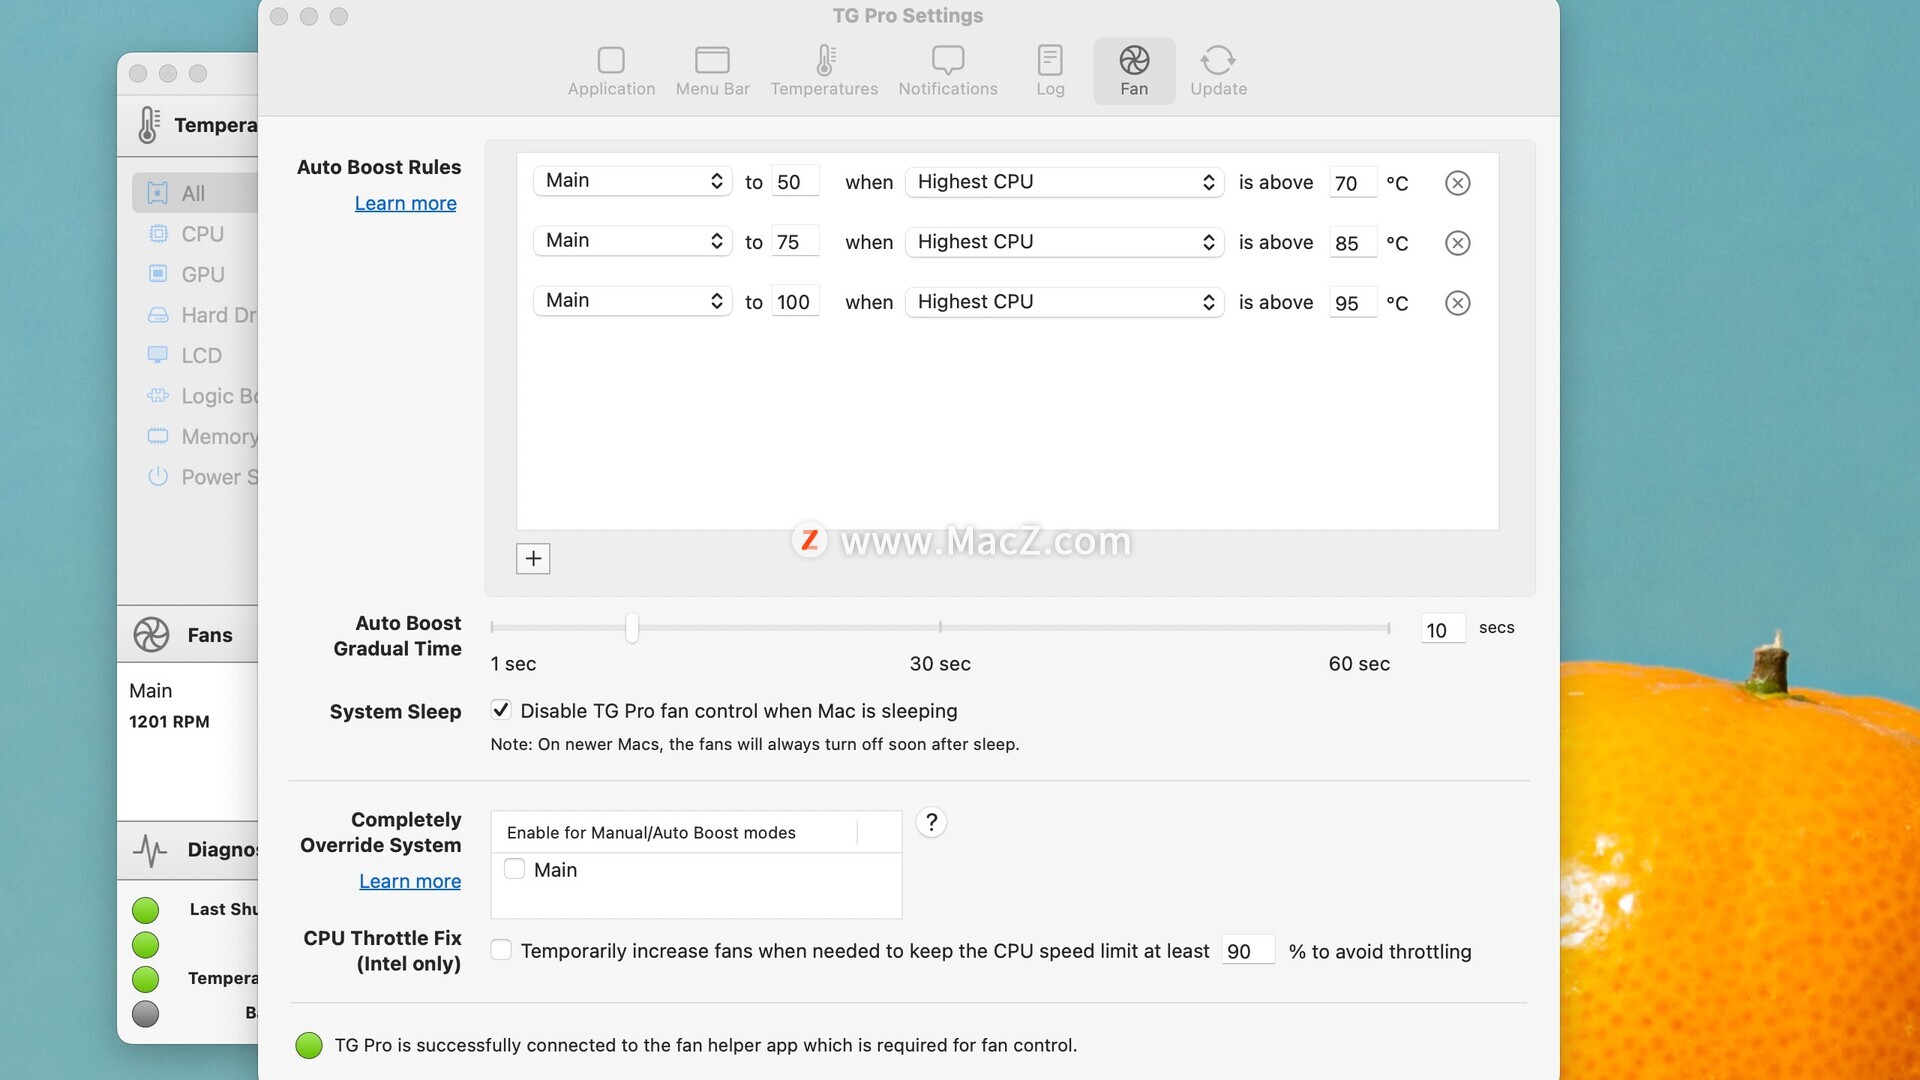Open Highest CPU sensor dropdown for 70 °C rule
1920x1080 pixels.
[x=1064, y=182]
